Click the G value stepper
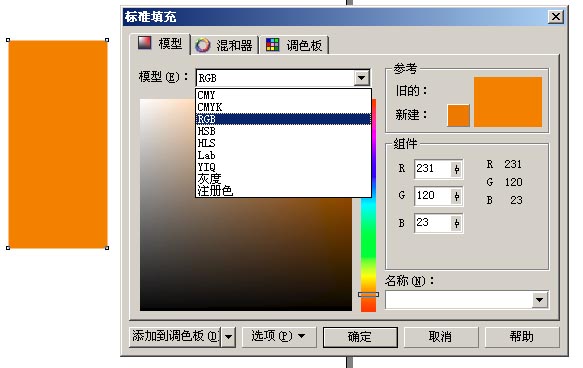The width and height of the screenshot is (583, 368). click(x=457, y=196)
